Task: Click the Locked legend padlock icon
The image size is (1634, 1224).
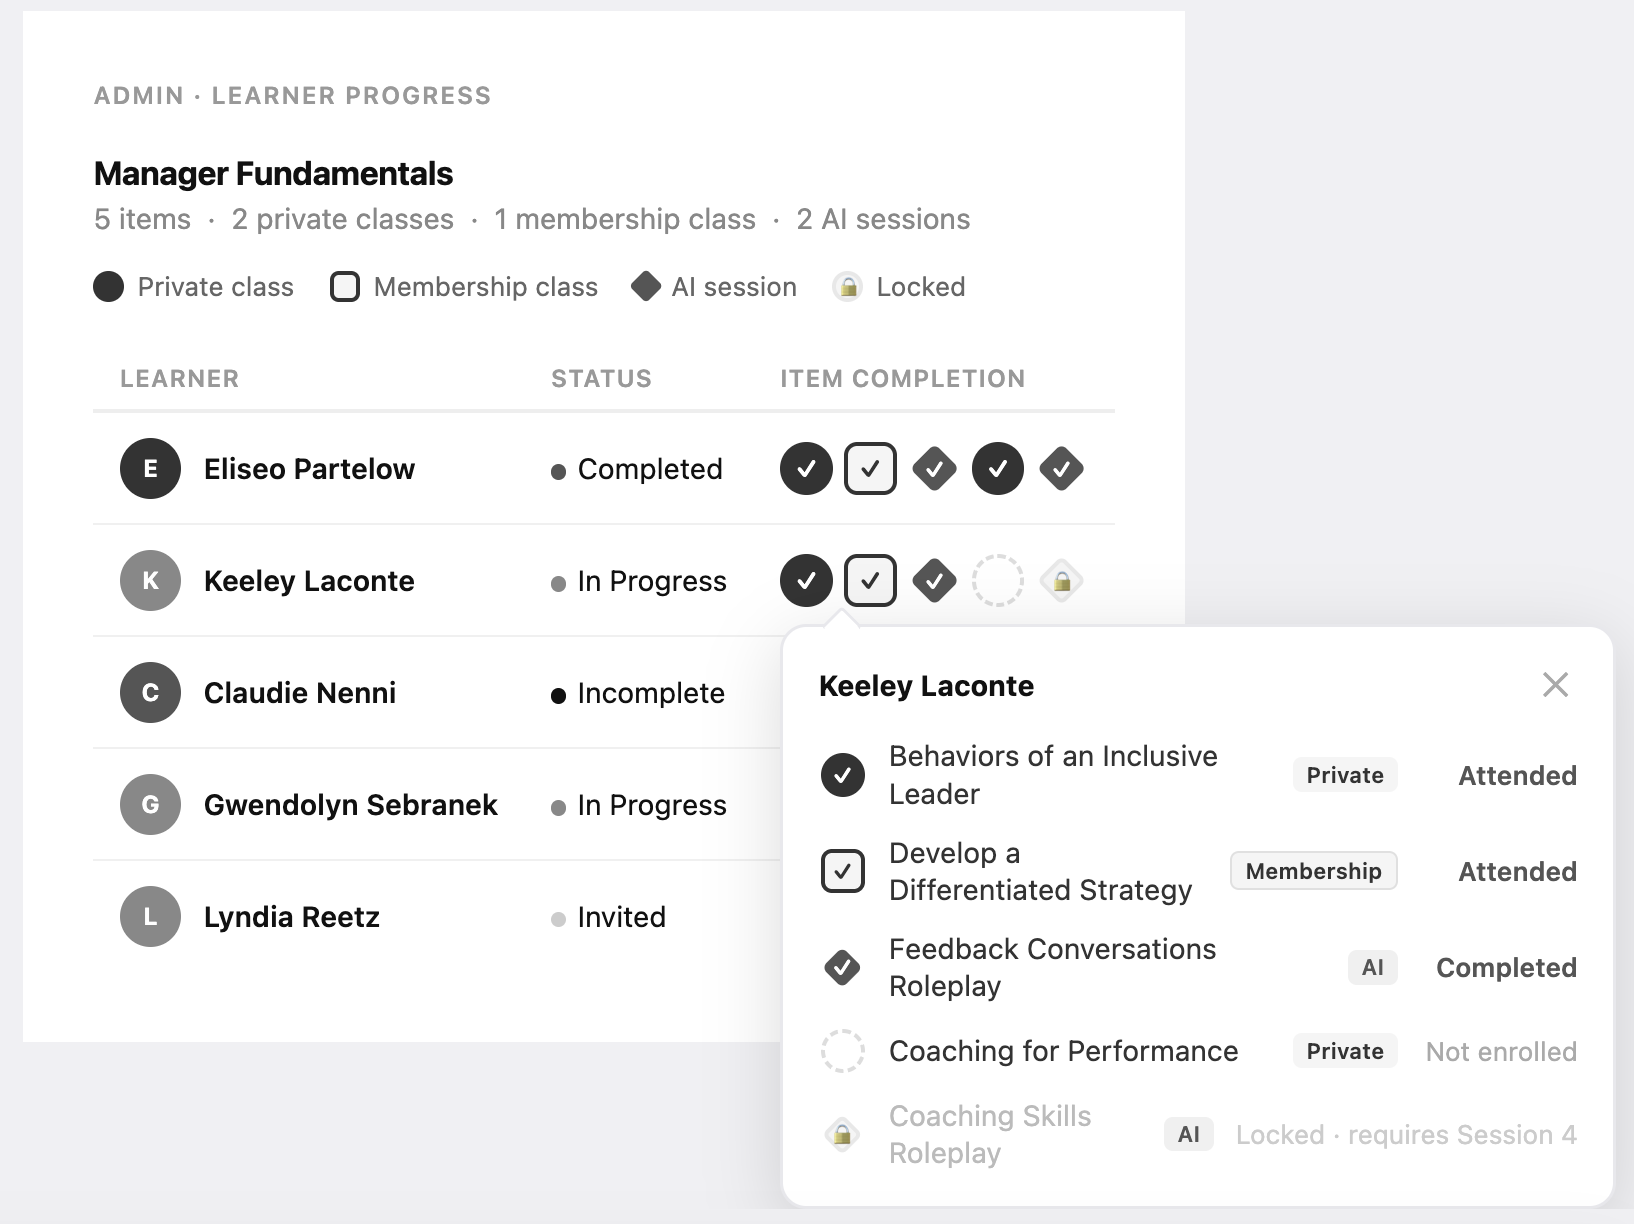Action: point(848,287)
